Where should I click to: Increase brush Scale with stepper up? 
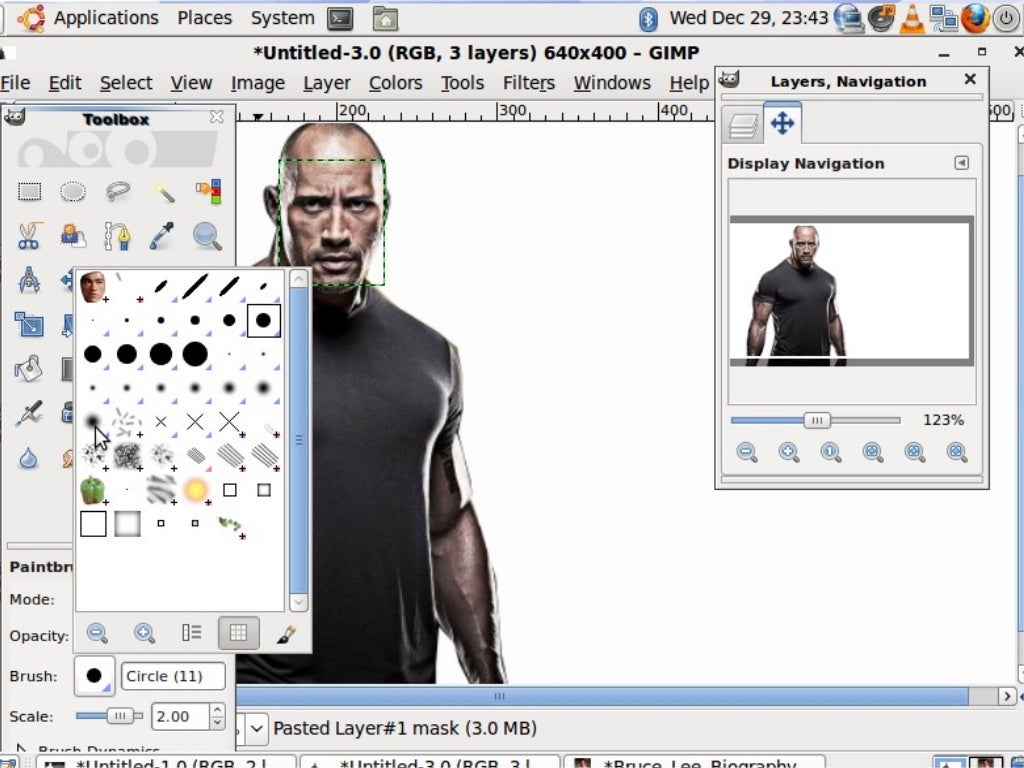(x=217, y=710)
